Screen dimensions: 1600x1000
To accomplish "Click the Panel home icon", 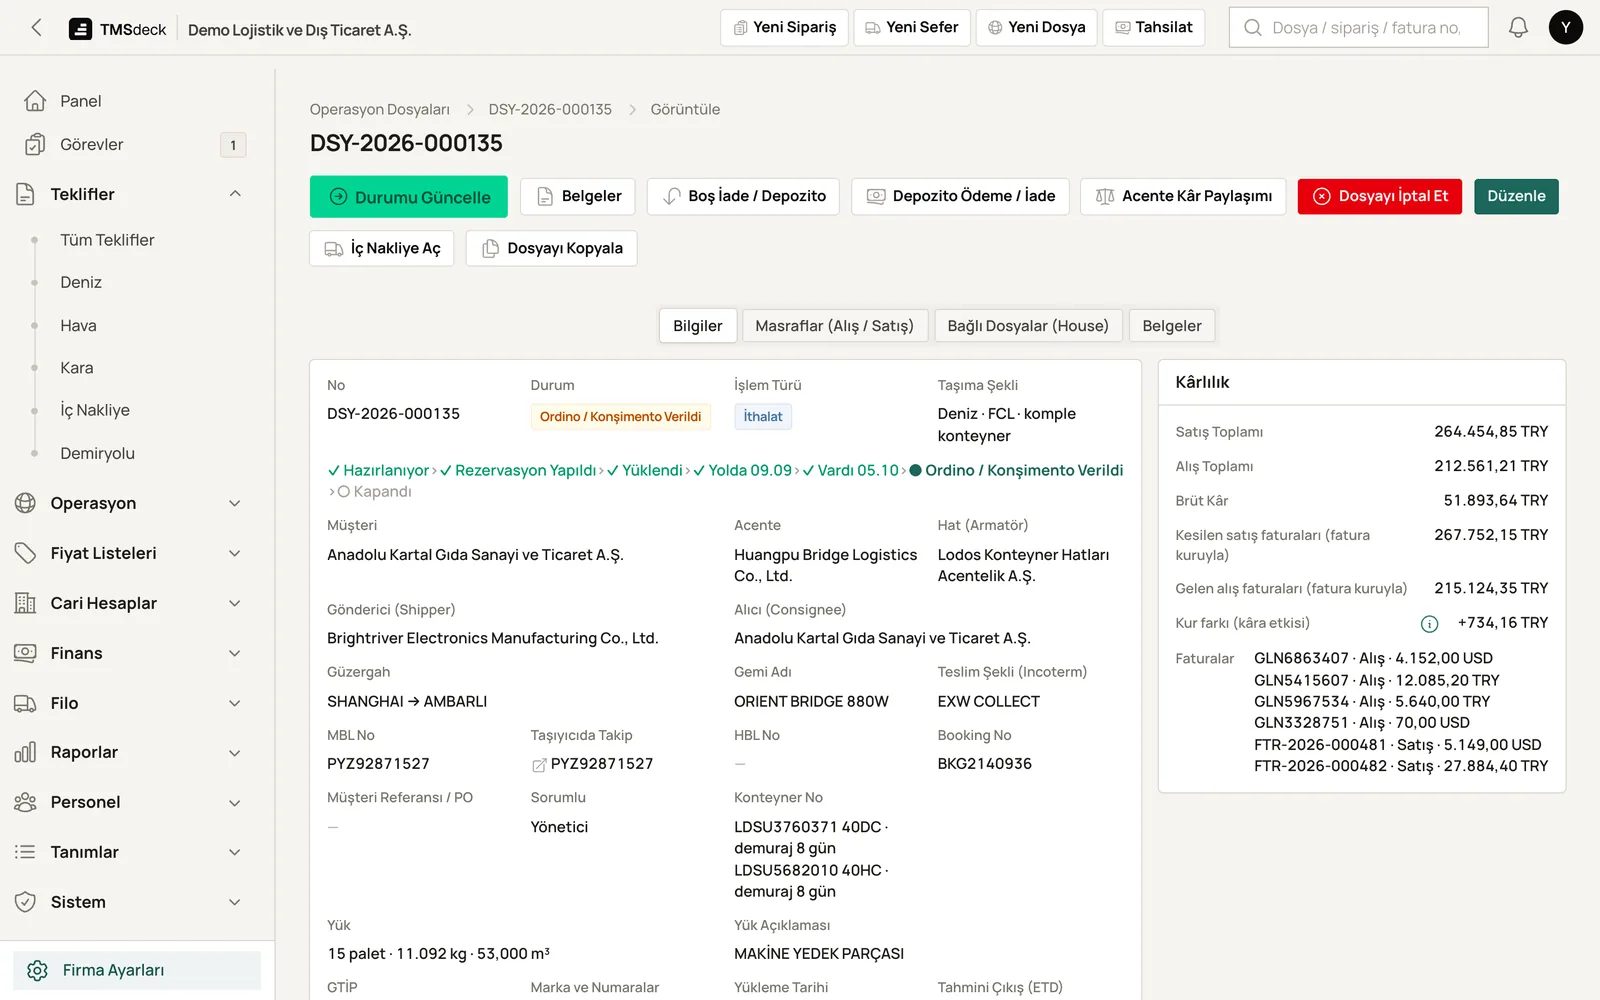I will [x=35, y=101].
